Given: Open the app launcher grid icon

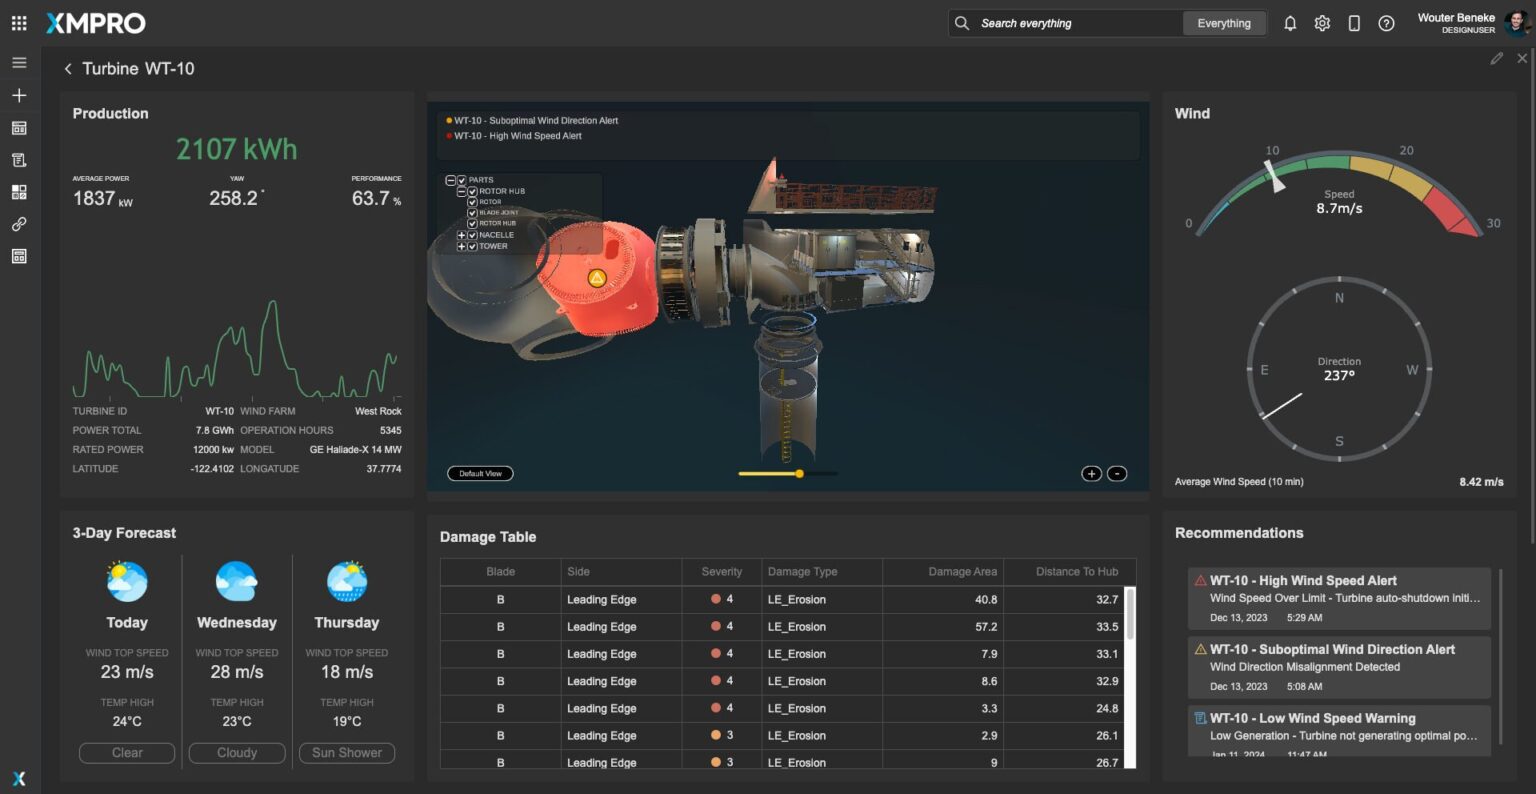Looking at the screenshot, I should tap(19, 23).
